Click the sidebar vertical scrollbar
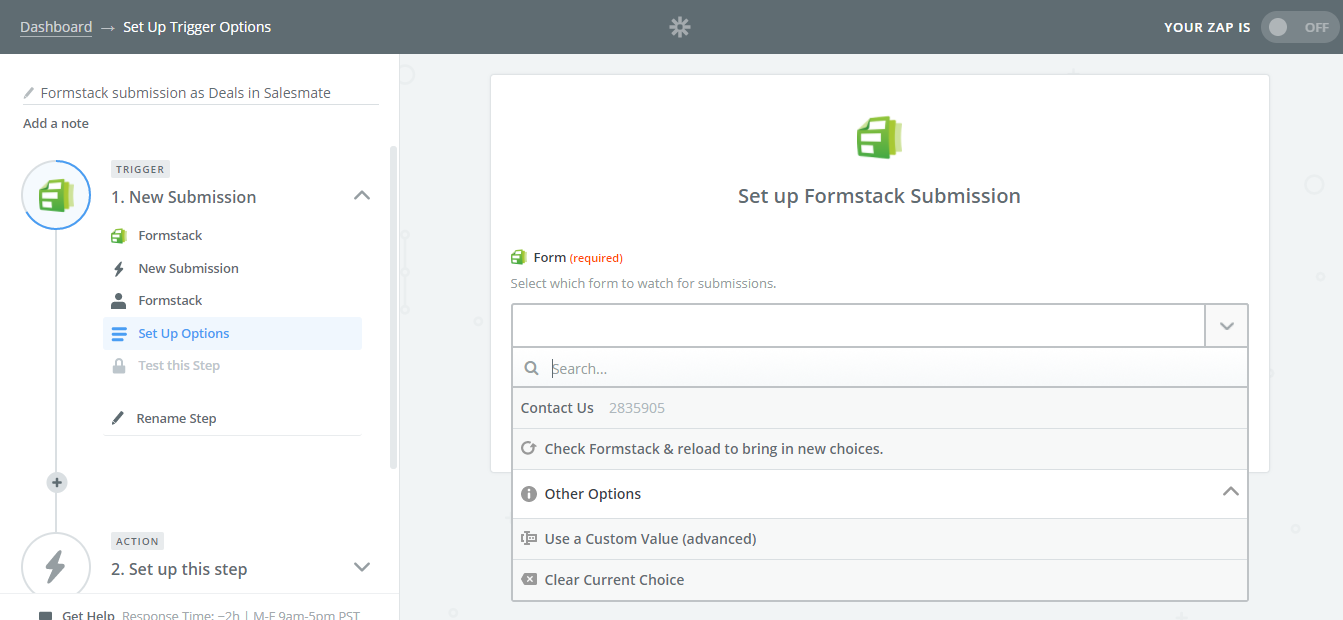Viewport: 1343px width, 620px height. (x=393, y=307)
